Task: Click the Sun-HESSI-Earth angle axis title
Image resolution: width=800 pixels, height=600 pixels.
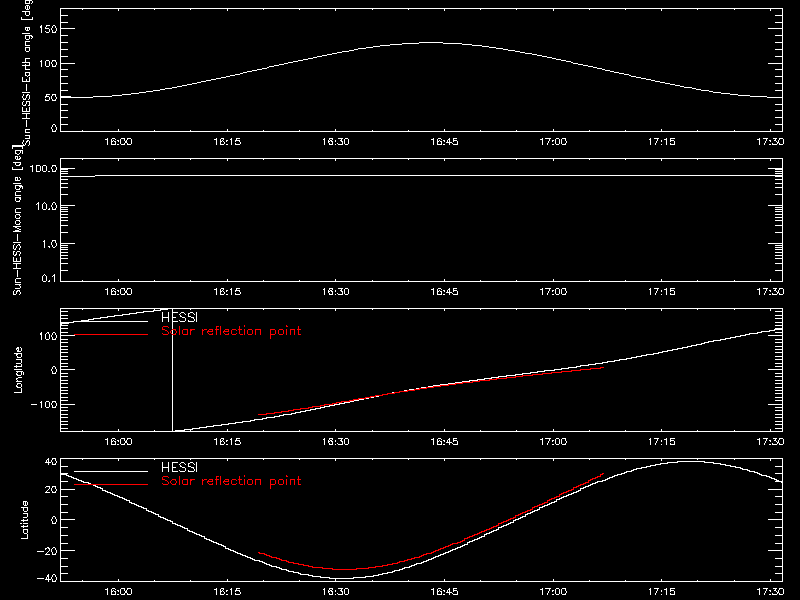Action: [x=27, y=73]
